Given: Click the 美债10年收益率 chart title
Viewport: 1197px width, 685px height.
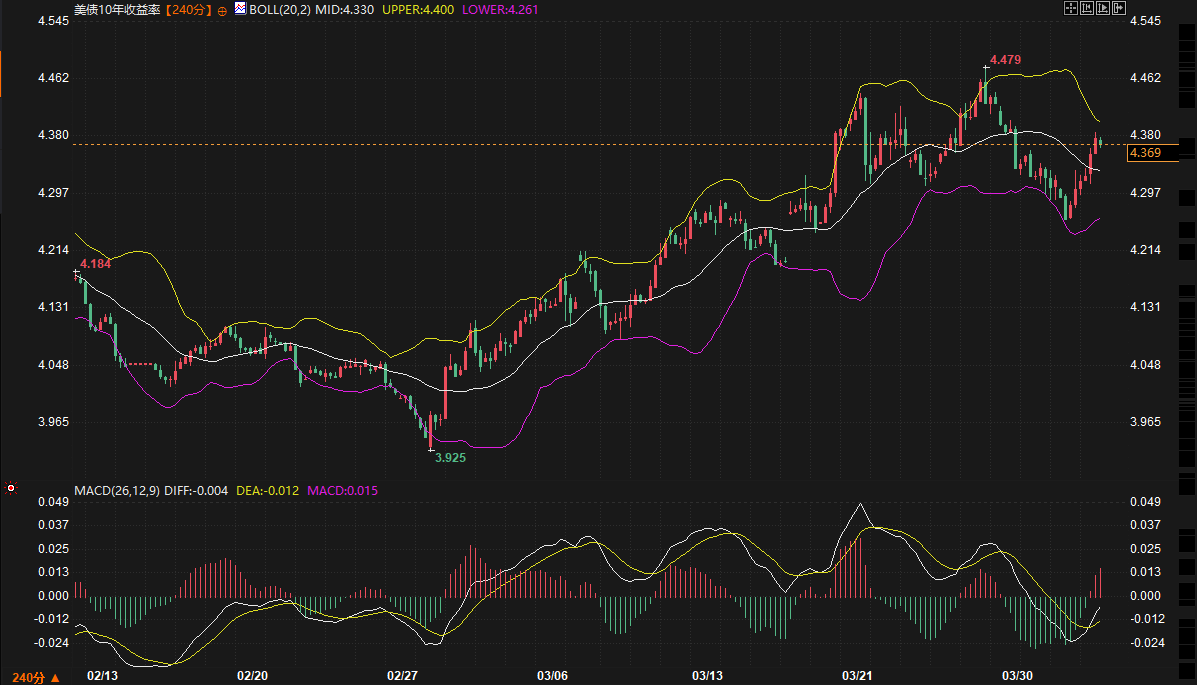Looking at the screenshot, I should 117,9.
